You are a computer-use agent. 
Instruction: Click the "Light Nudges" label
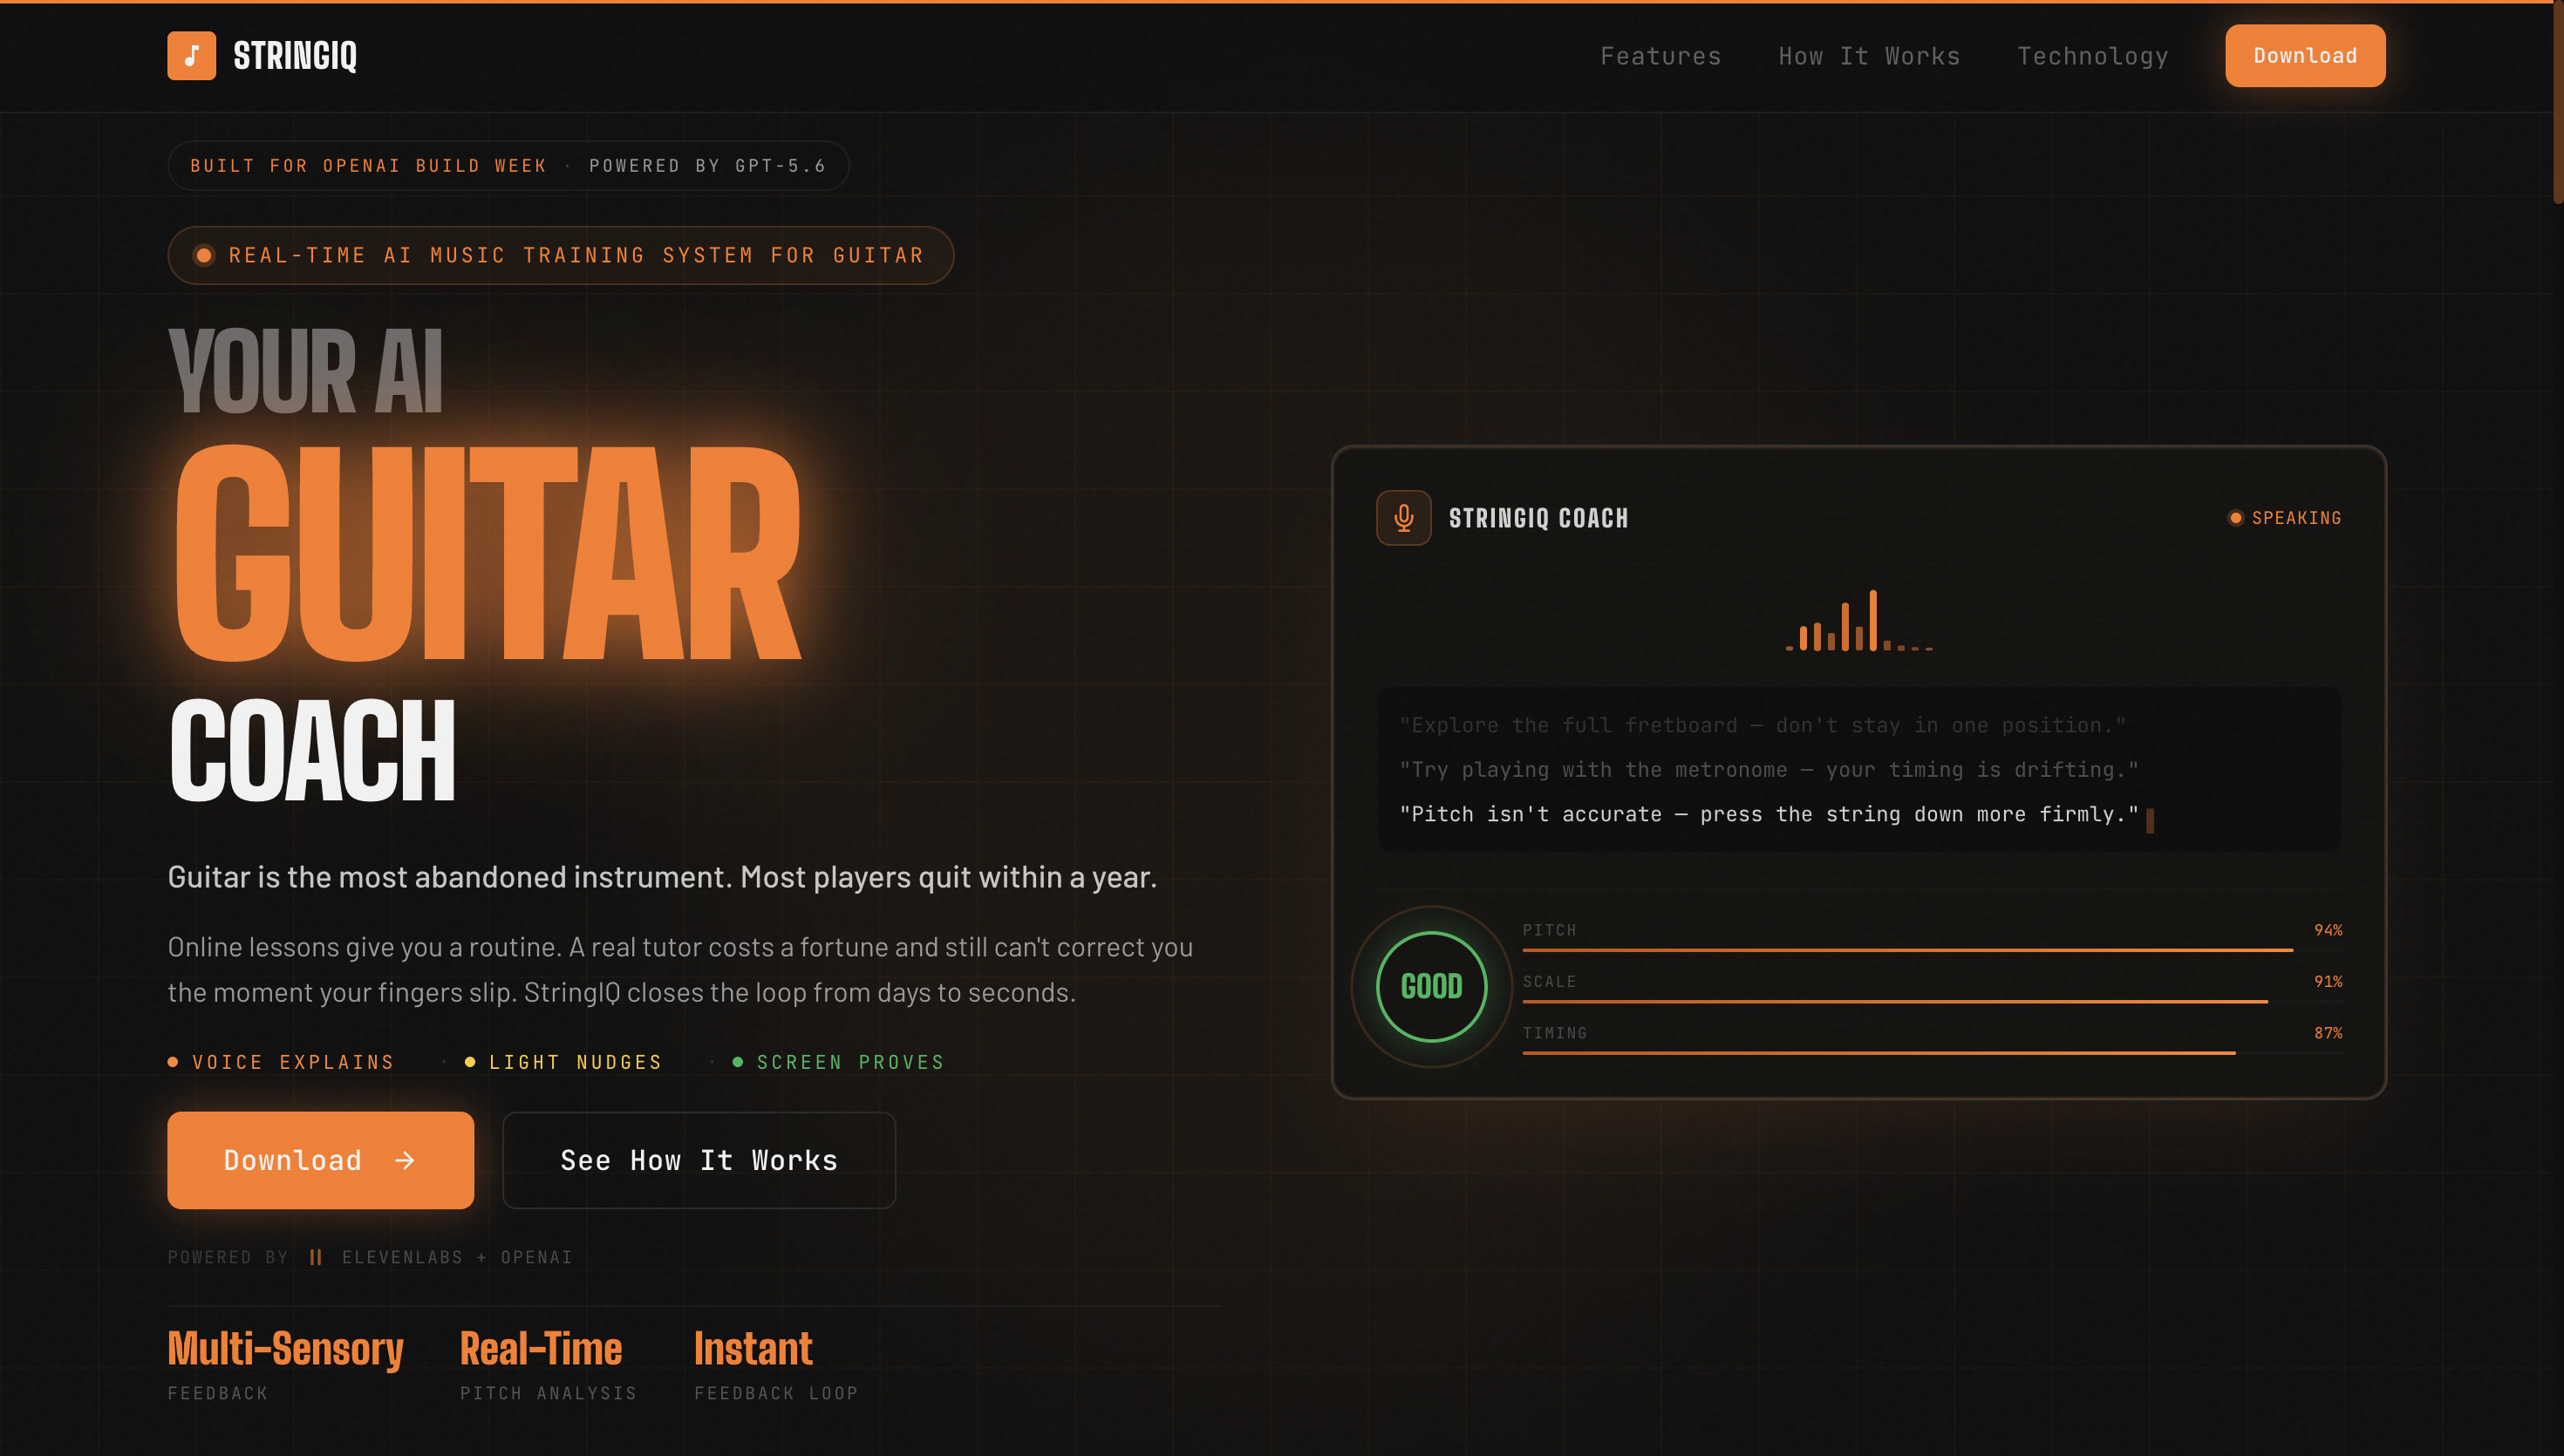pos(575,1062)
